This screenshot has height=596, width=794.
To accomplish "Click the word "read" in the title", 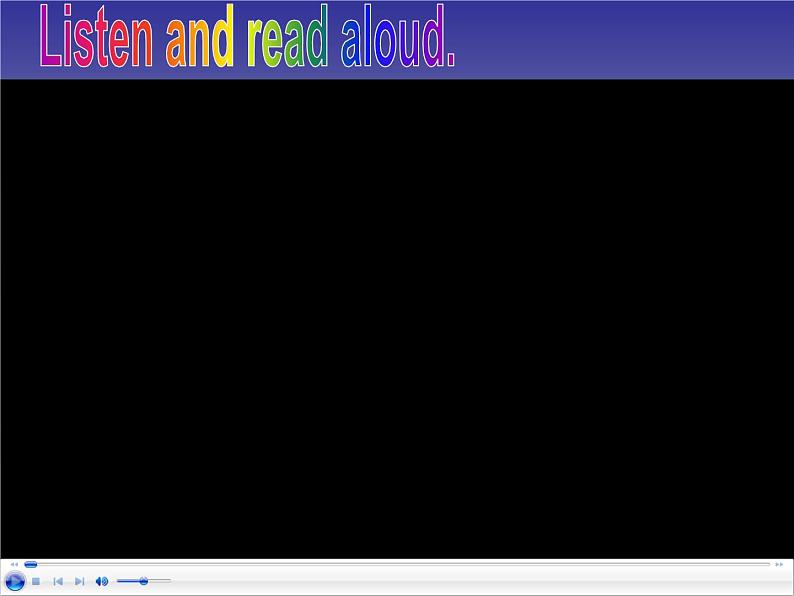I will tap(287, 40).
